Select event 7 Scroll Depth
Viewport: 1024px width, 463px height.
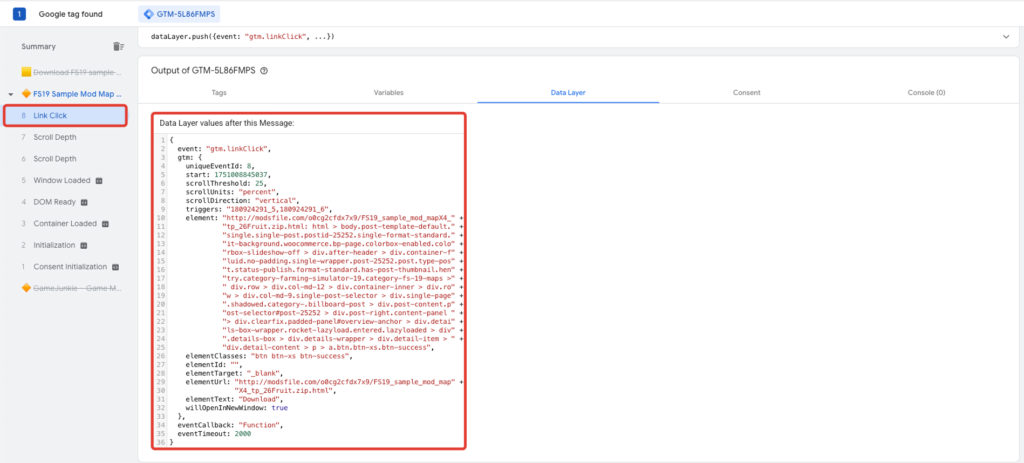click(x=54, y=137)
